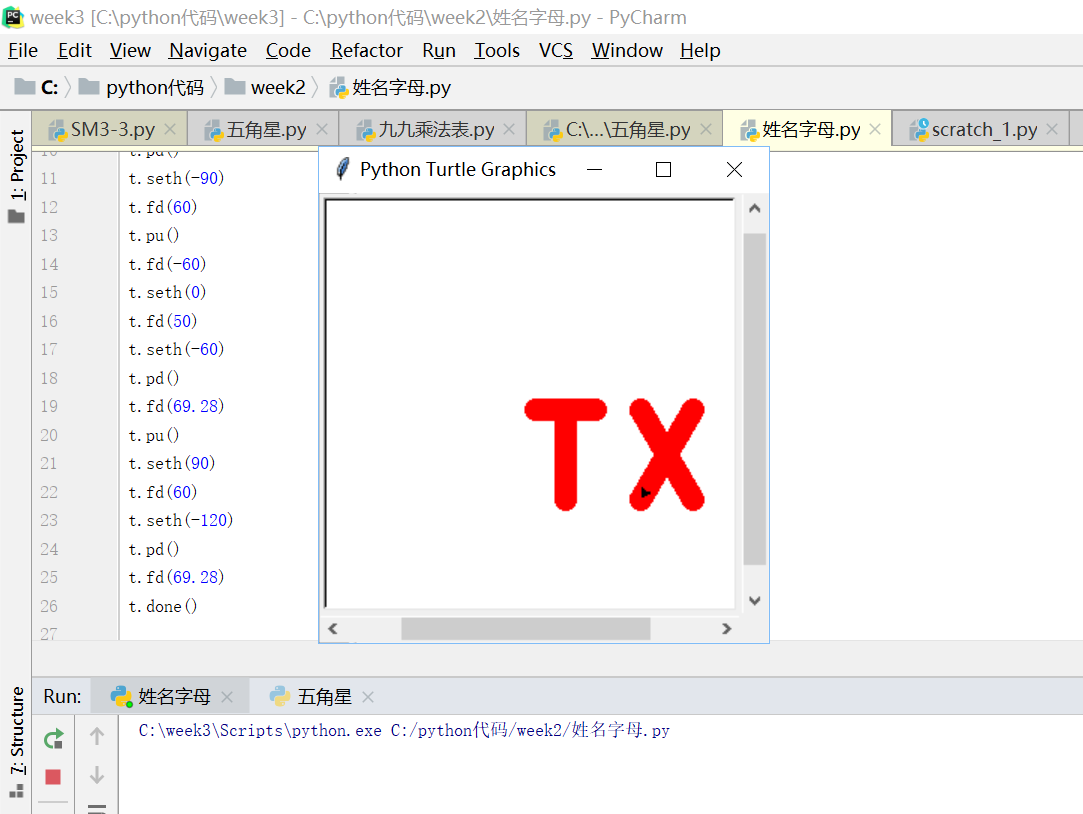Open the VCS menu

555,50
